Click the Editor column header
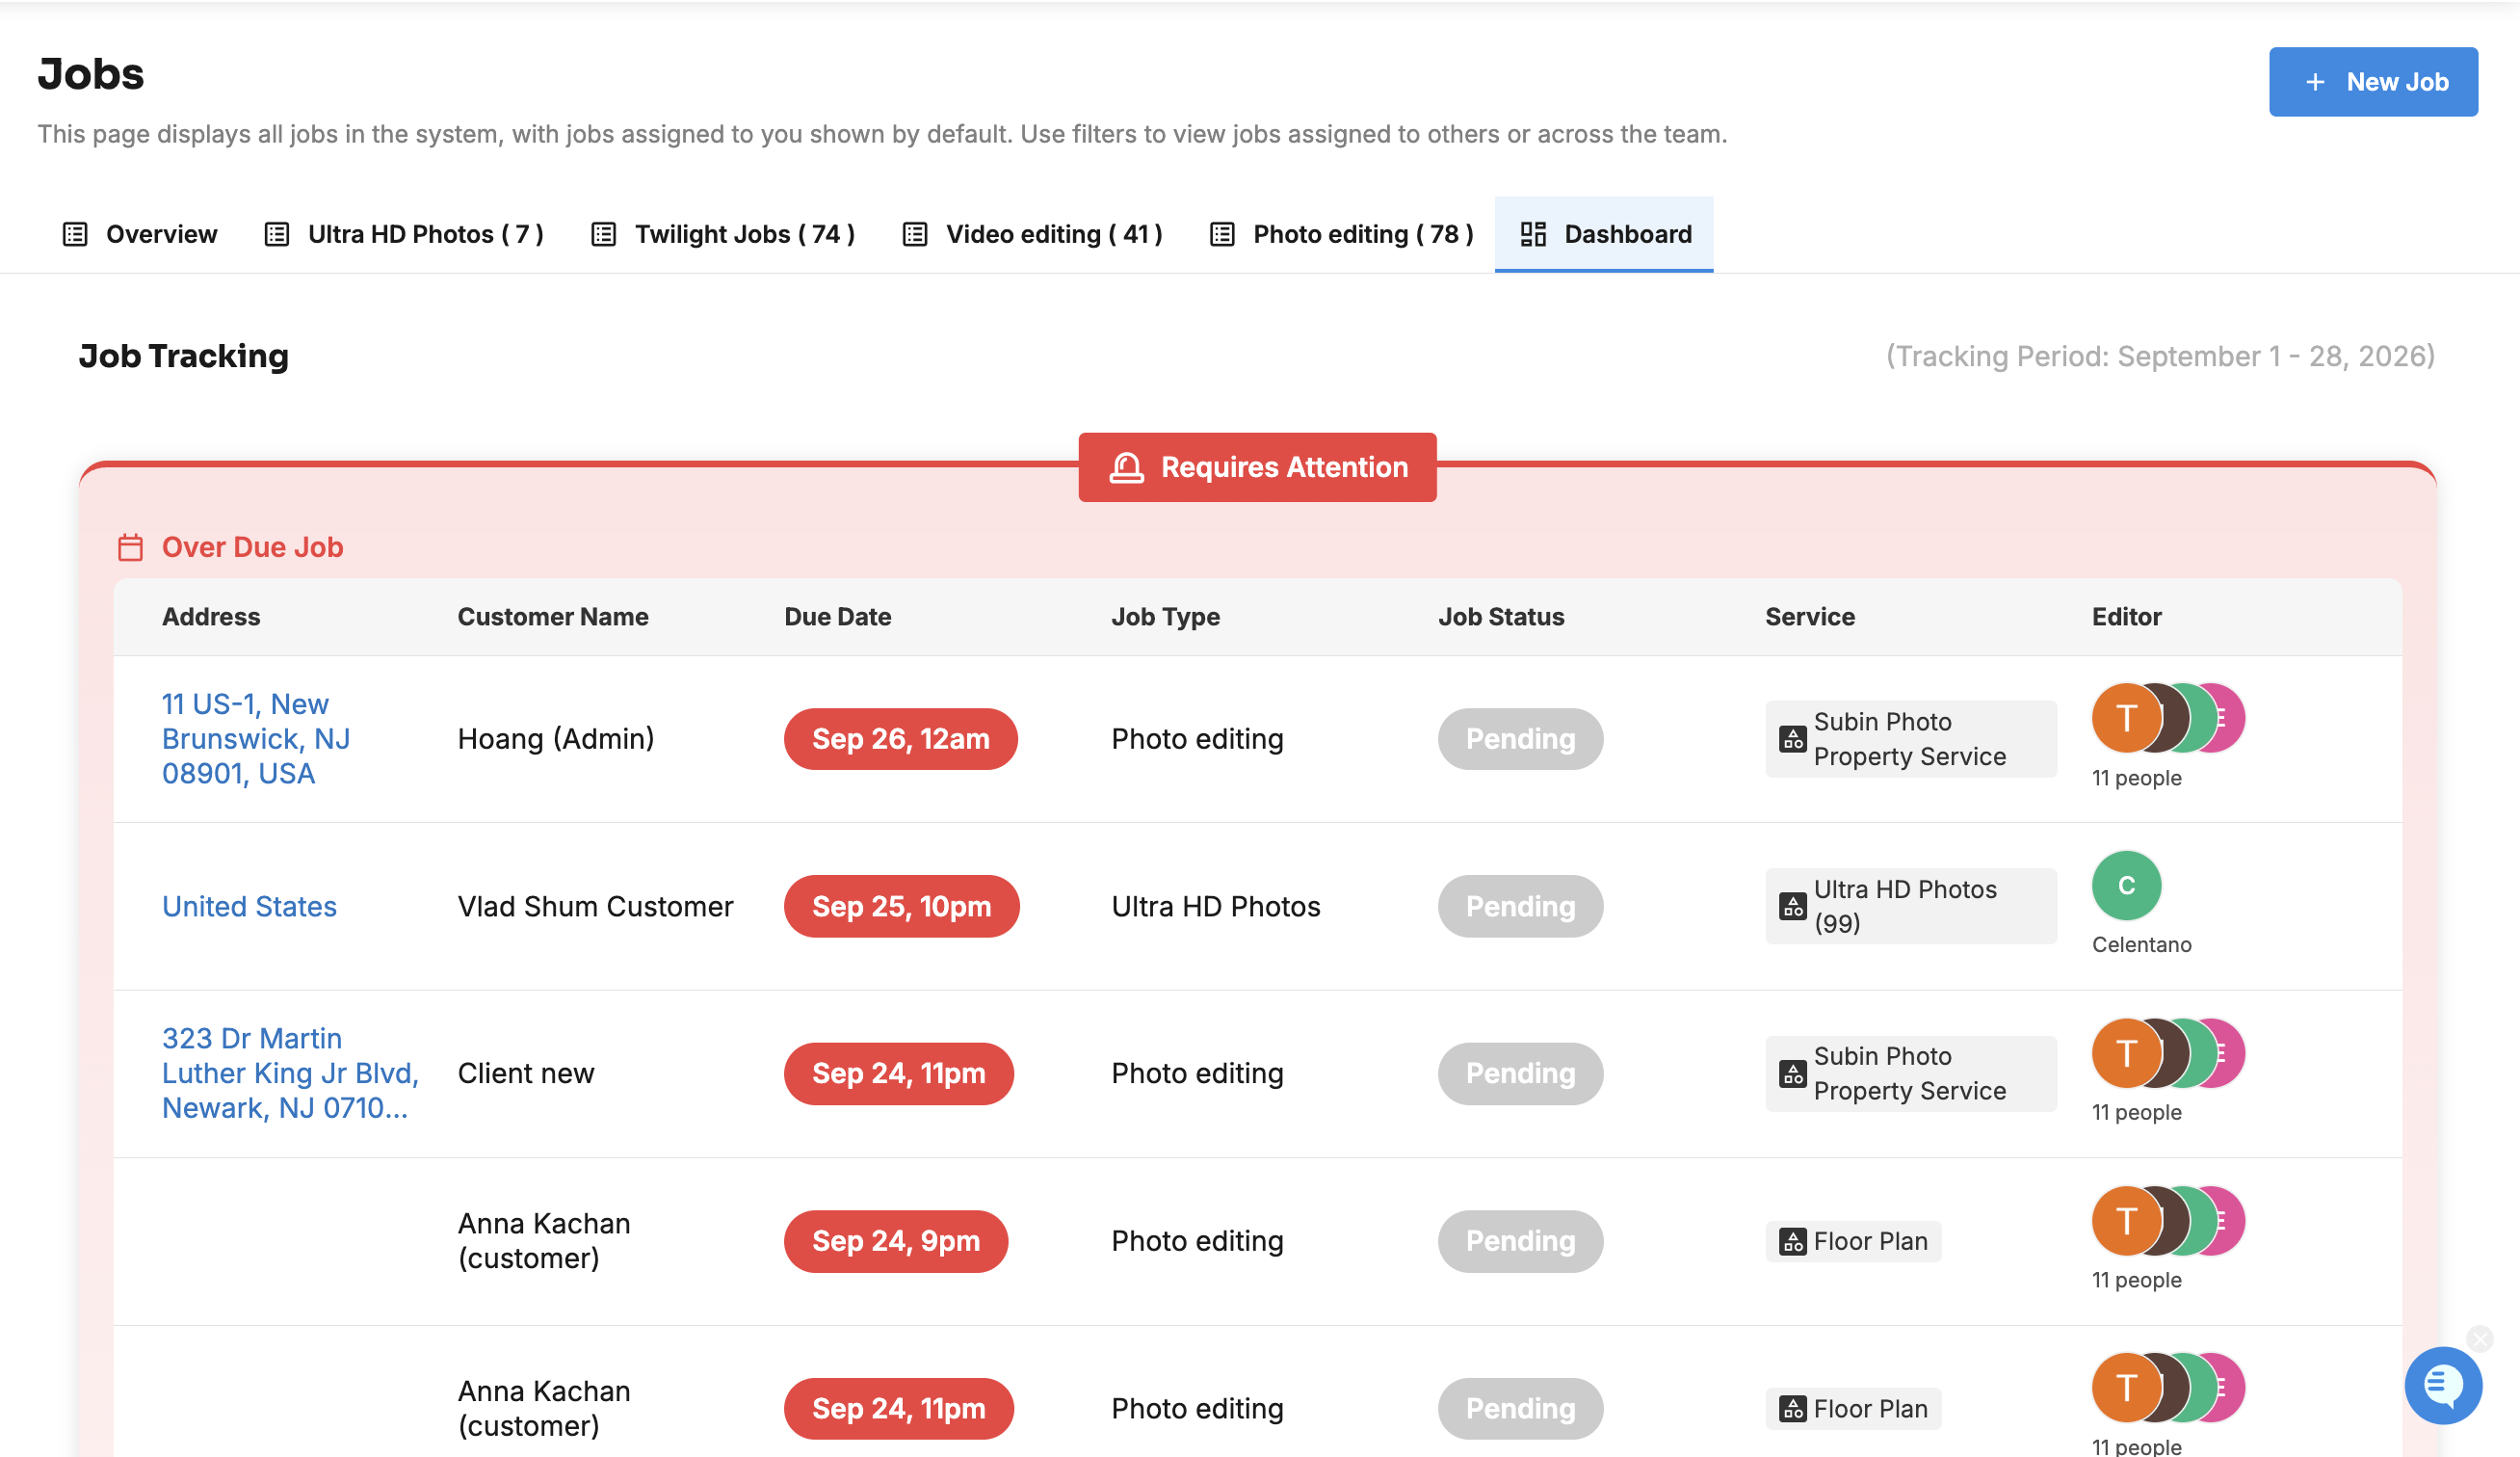The image size is (2520, 1457). (2126, 617)
